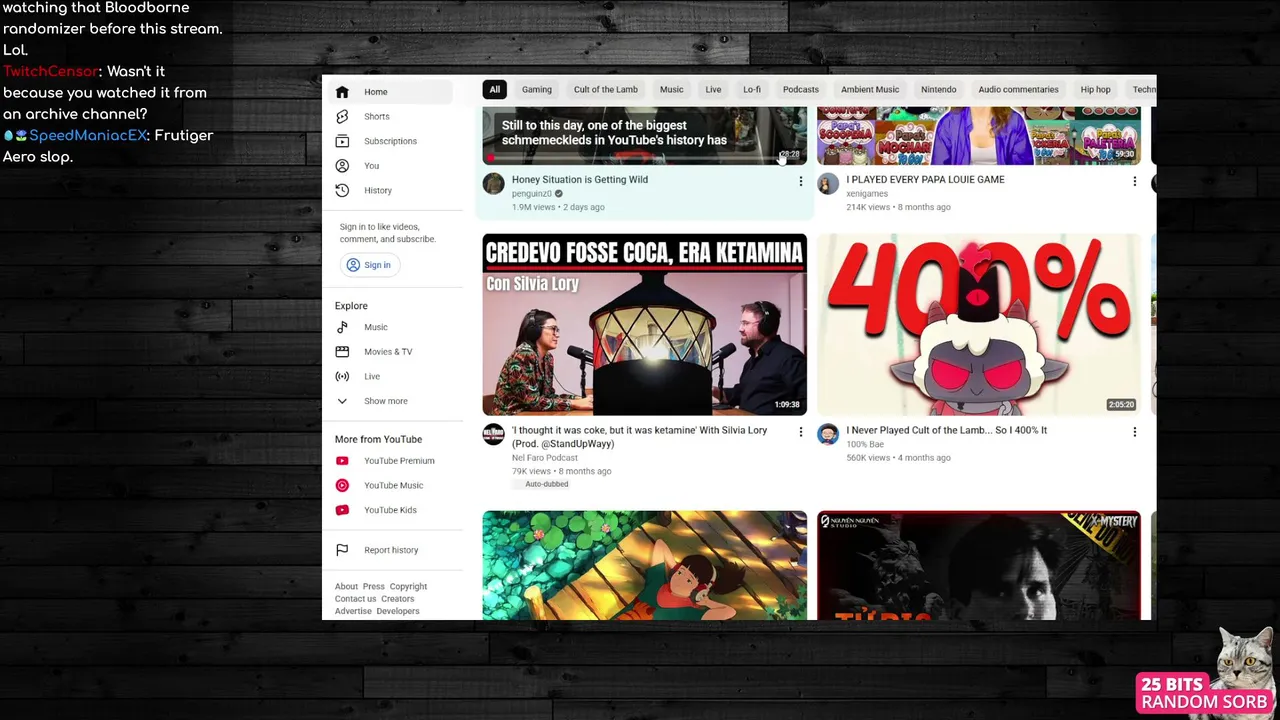The image size is (1280, 720).
Task: Open YouTube Kids in the sidebar
Action: [390, 510]
